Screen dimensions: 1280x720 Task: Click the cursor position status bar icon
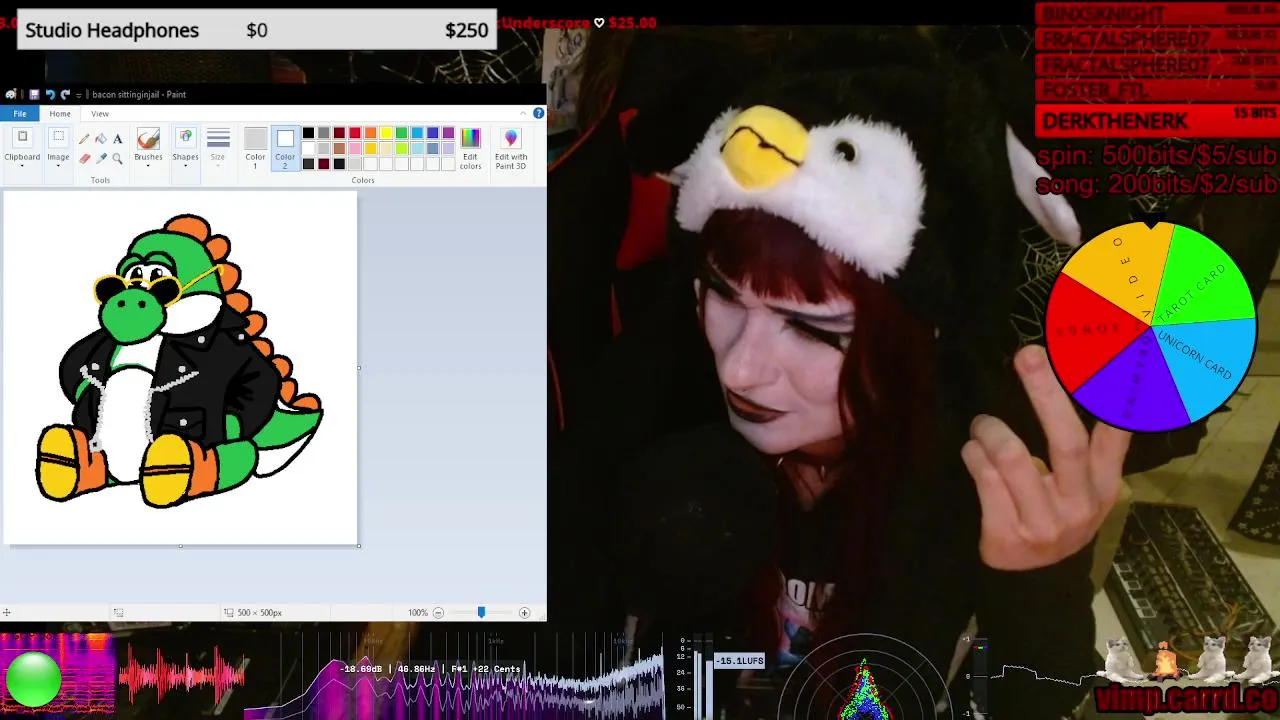pyautogui.click(x=6, y=612)
